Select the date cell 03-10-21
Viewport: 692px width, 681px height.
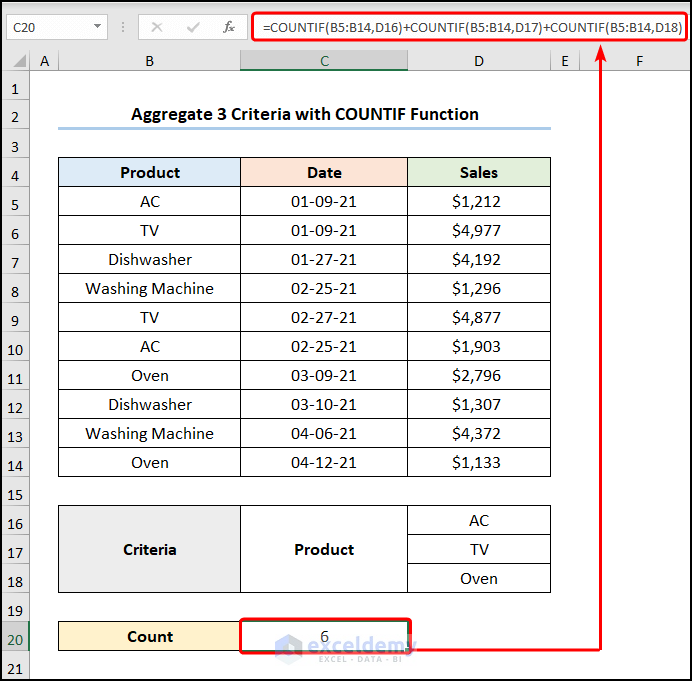point(324,404)
